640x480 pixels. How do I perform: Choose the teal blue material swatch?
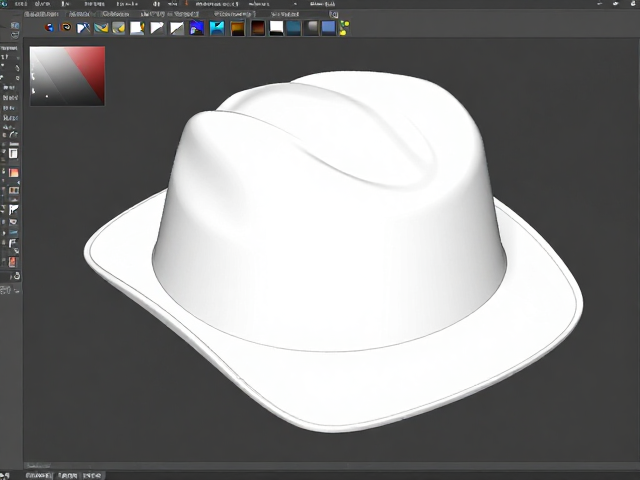tap(294, 28)
